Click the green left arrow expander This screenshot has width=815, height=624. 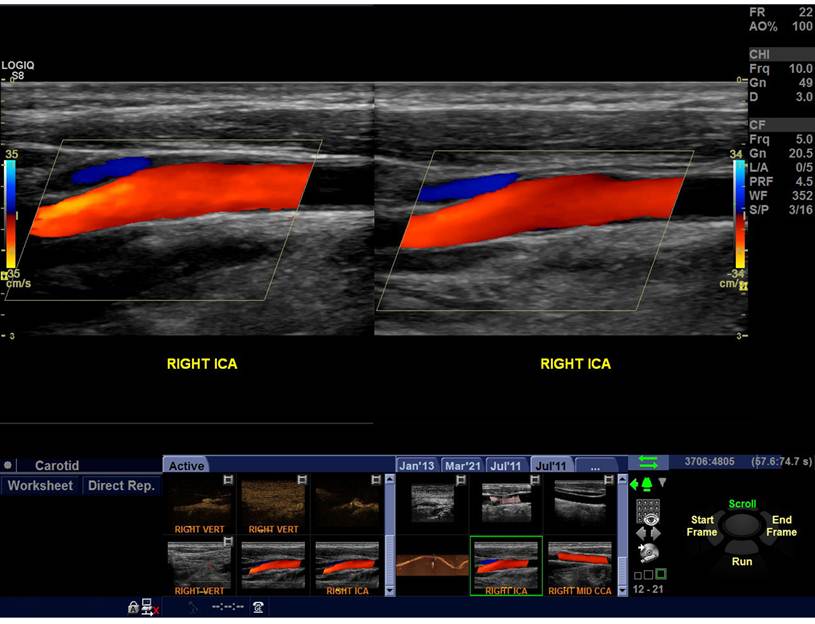pos(633,484)
